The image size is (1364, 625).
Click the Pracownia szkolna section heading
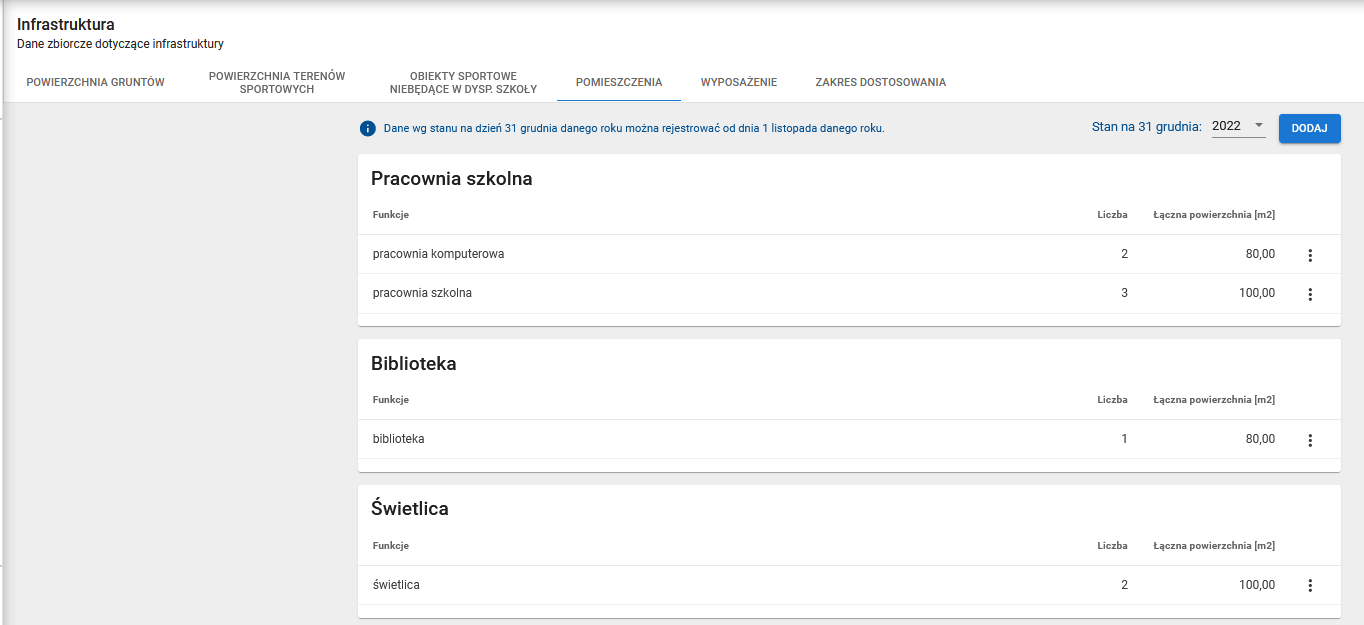coord(452,179)
